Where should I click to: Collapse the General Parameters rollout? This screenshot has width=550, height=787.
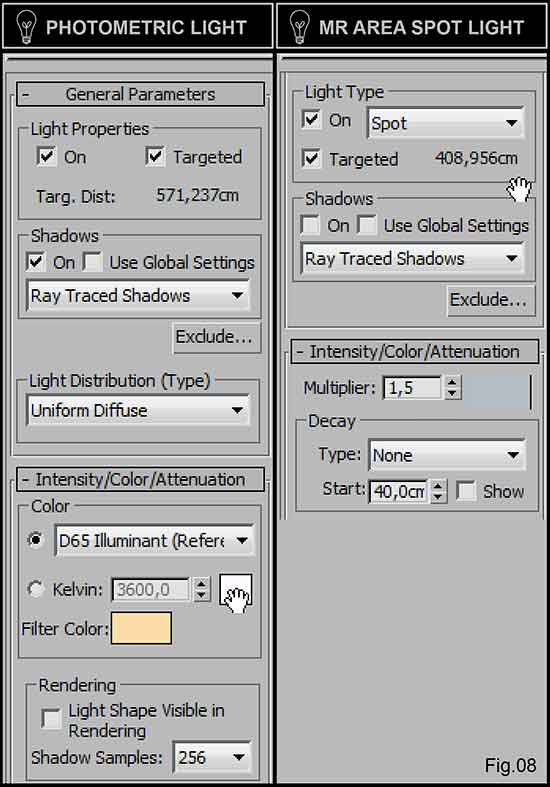click(140, 94)
